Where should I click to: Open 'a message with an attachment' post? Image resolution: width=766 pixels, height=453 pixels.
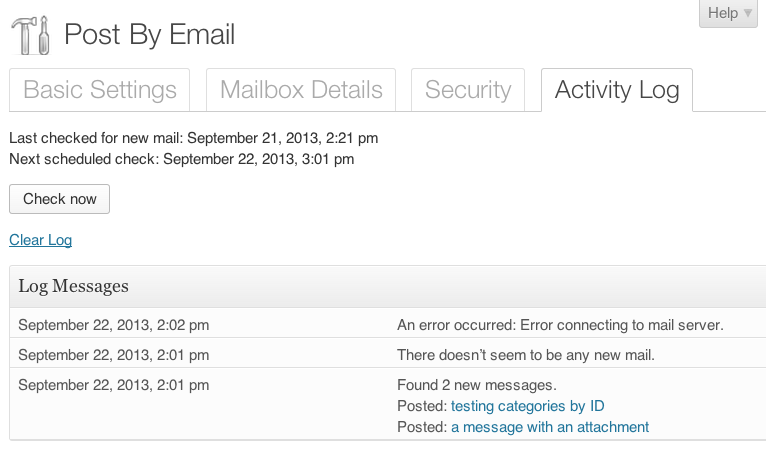click(x=550, y=427)
